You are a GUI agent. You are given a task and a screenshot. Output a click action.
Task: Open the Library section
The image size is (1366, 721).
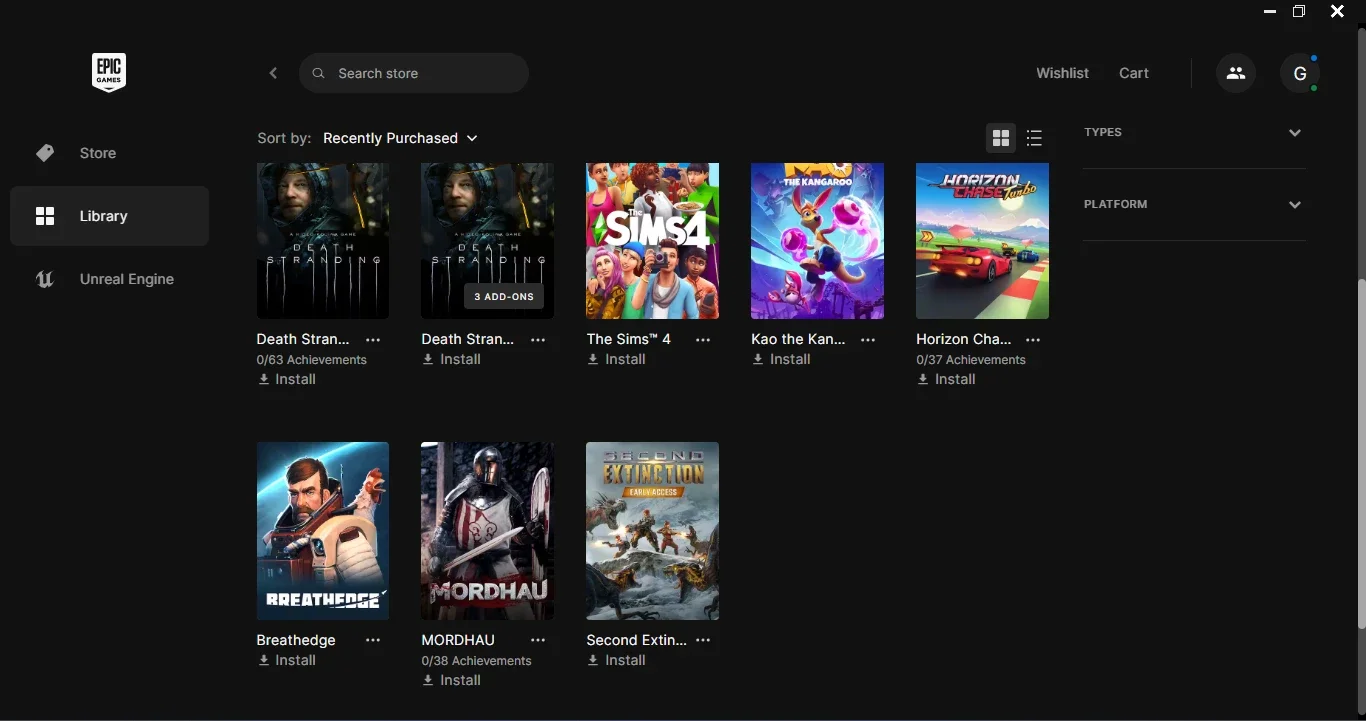(109, 216)
